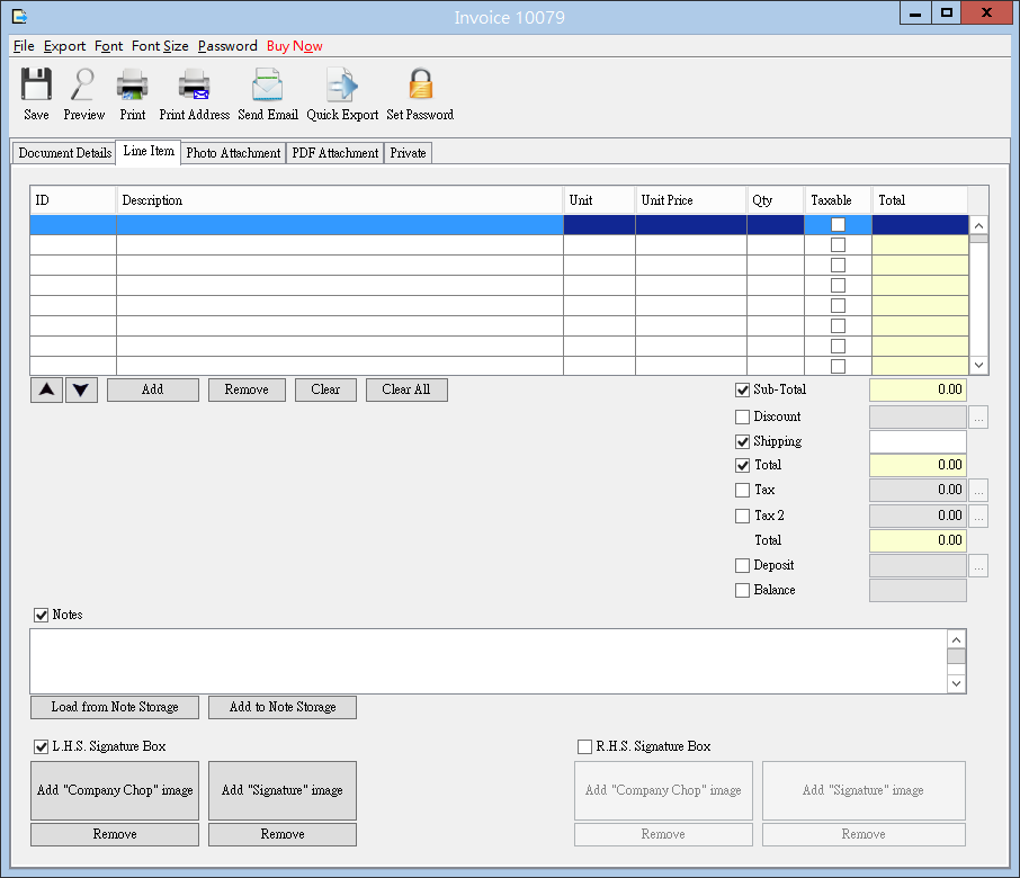The image size is (1020, 878).
Task: Click the Shipping amount input field
Action: [x=918, y=442]
